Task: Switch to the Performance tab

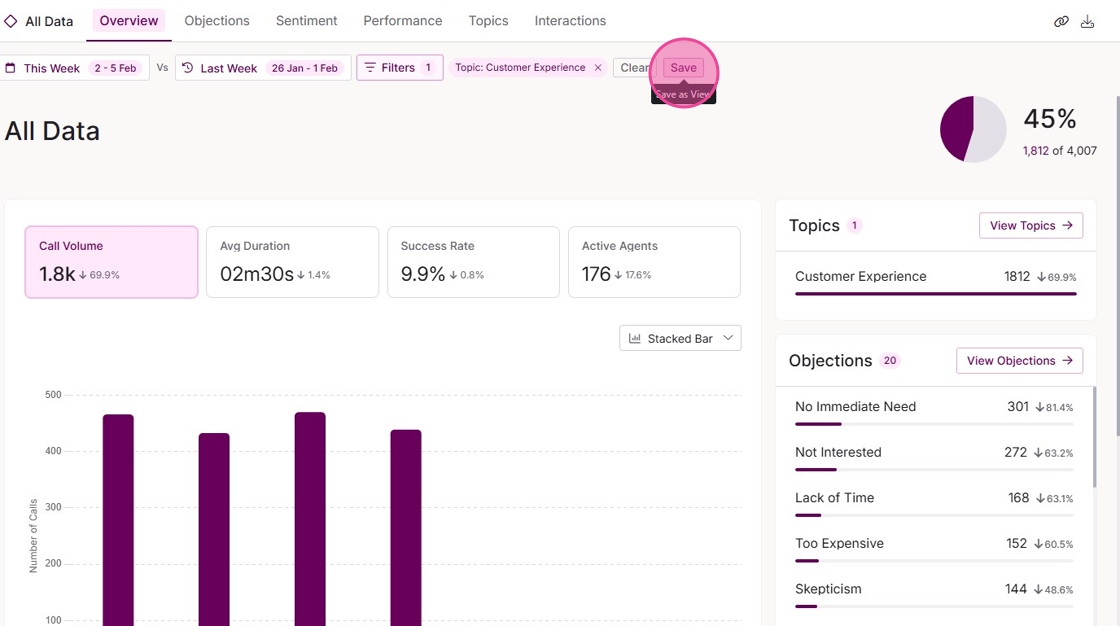Action: [403, 21]
